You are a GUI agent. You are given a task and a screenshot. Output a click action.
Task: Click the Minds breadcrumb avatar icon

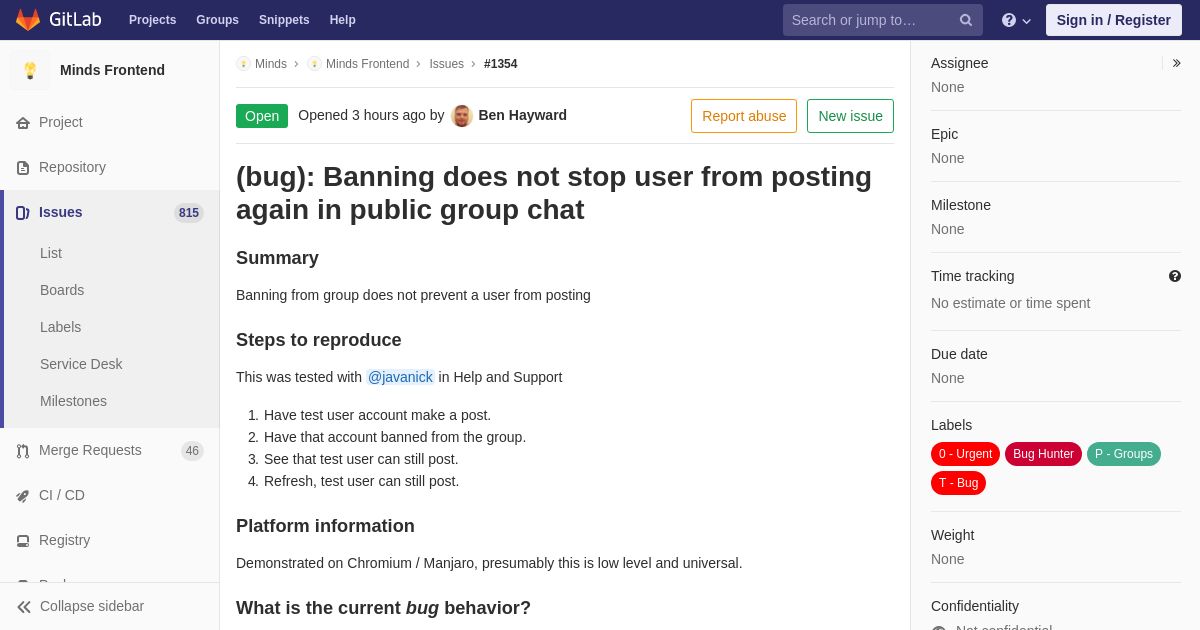[243, 64]
